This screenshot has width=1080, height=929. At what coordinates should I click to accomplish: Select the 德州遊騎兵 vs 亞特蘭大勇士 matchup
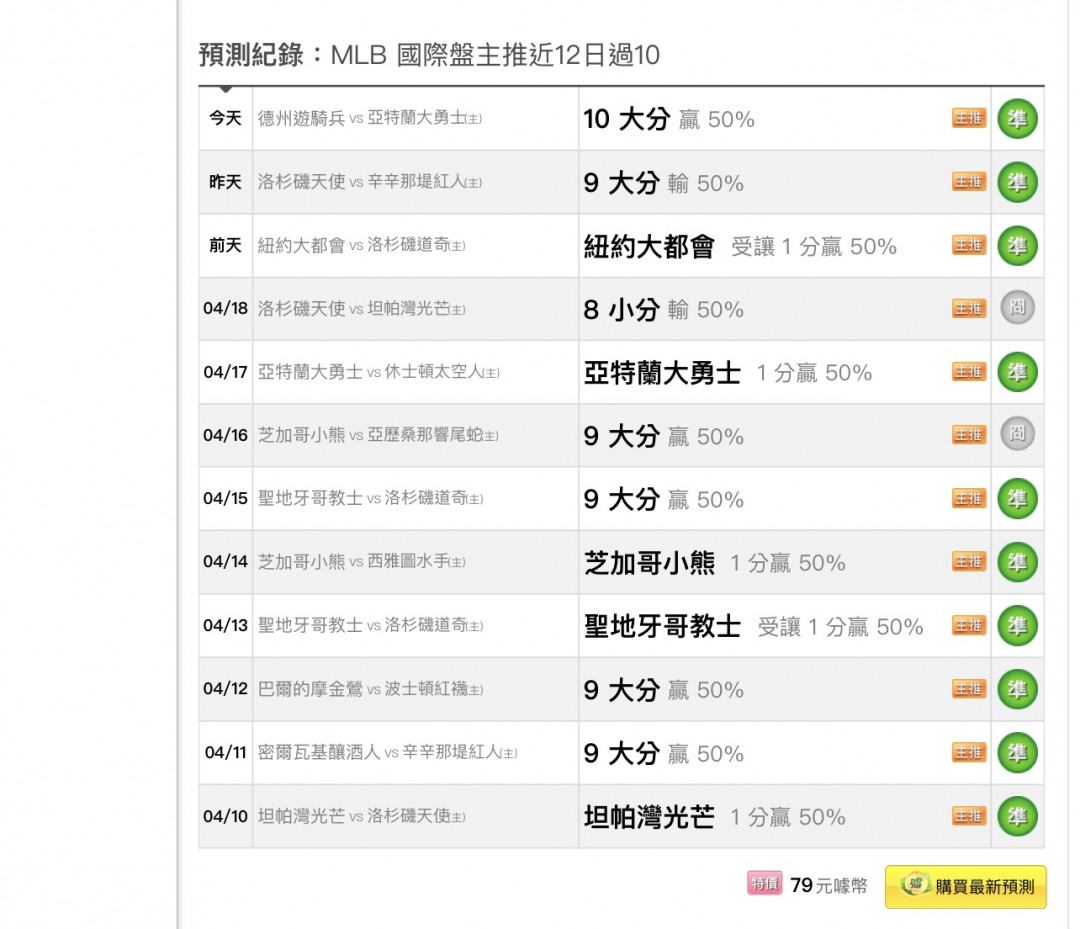(370, 118)
